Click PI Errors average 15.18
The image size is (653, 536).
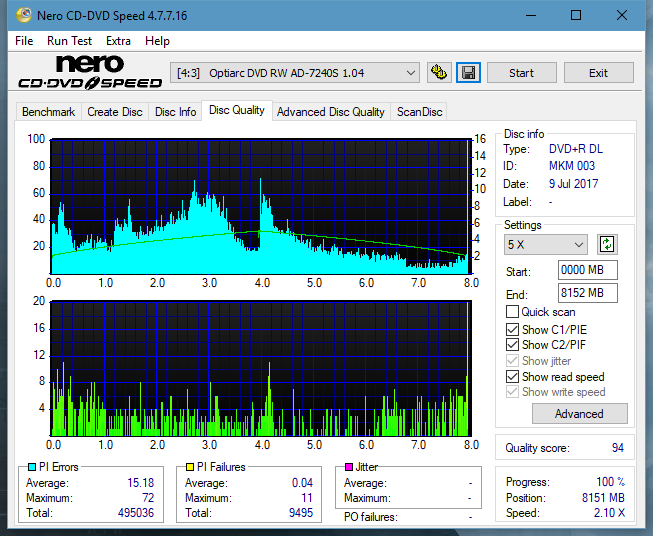140,483
